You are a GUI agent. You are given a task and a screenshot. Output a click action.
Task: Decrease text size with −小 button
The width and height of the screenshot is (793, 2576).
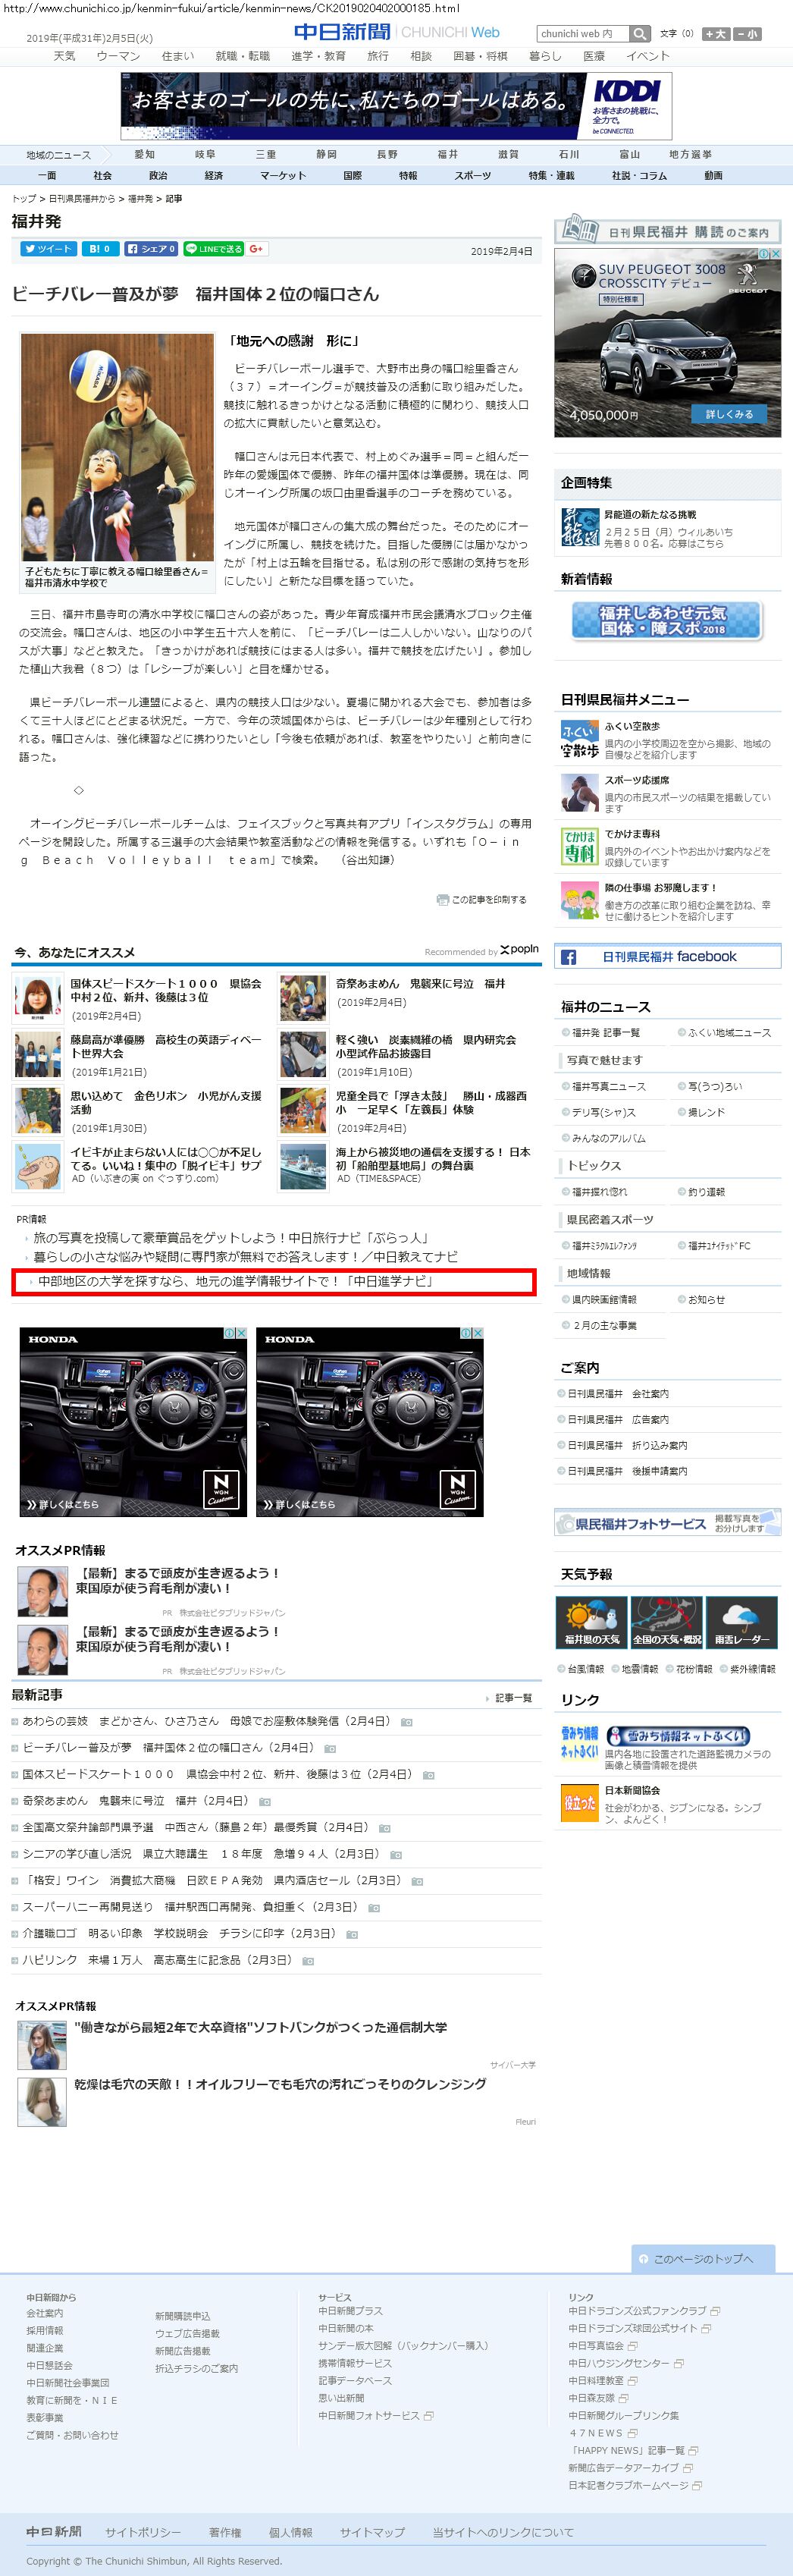coord(747,34)
